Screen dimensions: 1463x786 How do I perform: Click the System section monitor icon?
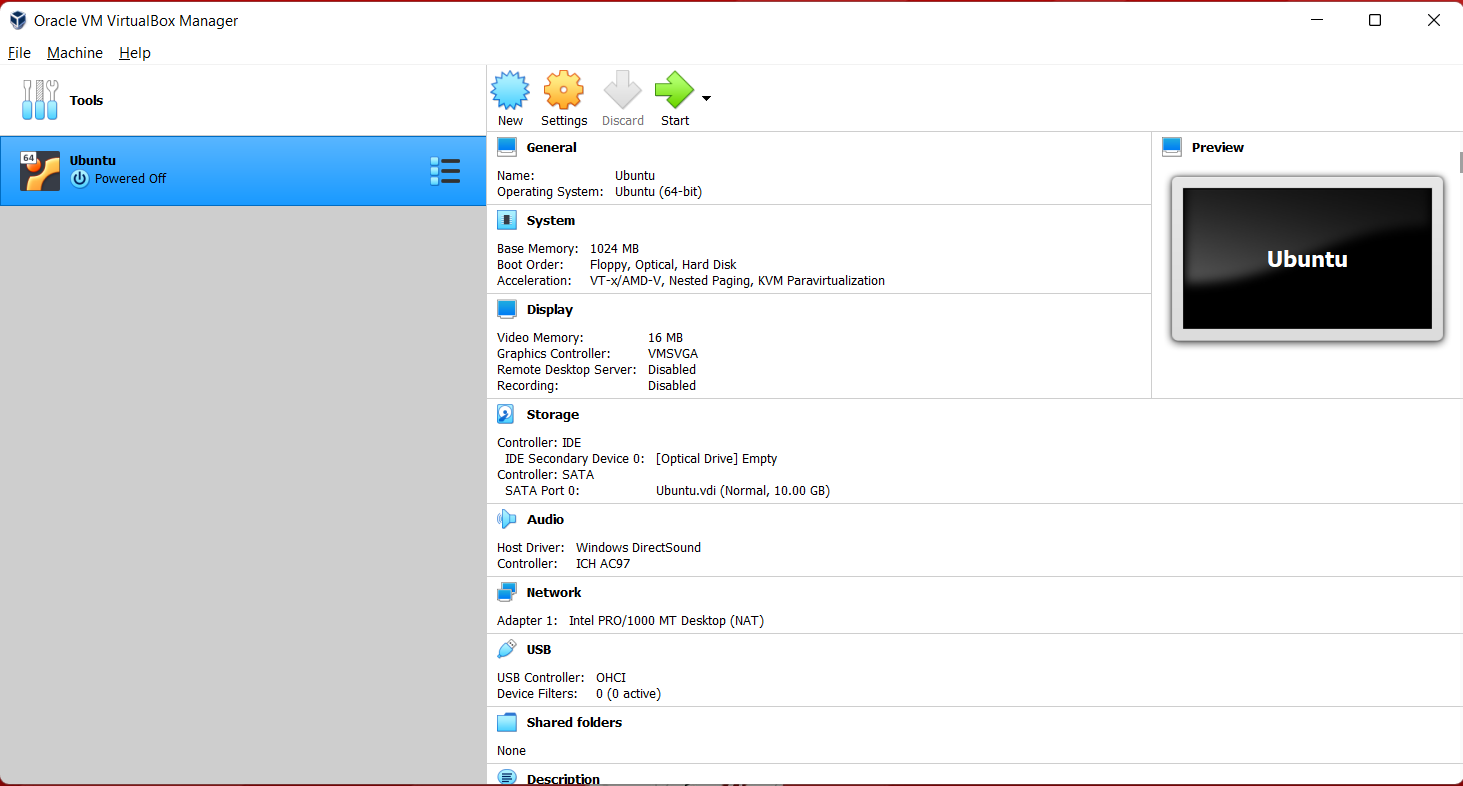506,219
